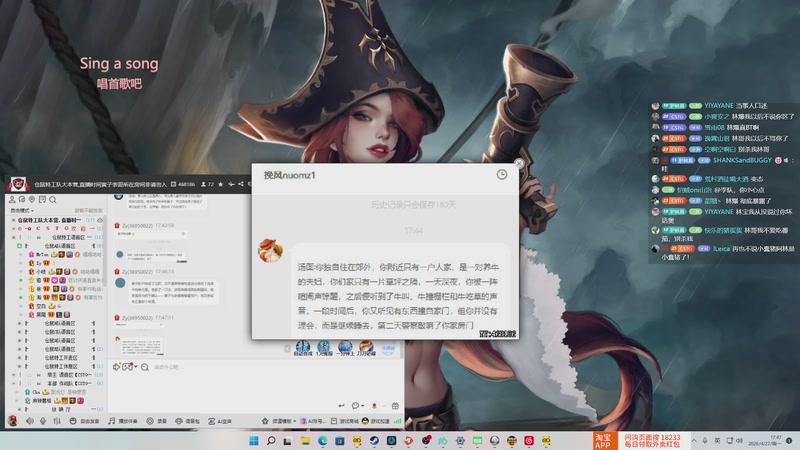Select user Cha in channel list
This screenshot has width=800, height=450.
[36, 392]
